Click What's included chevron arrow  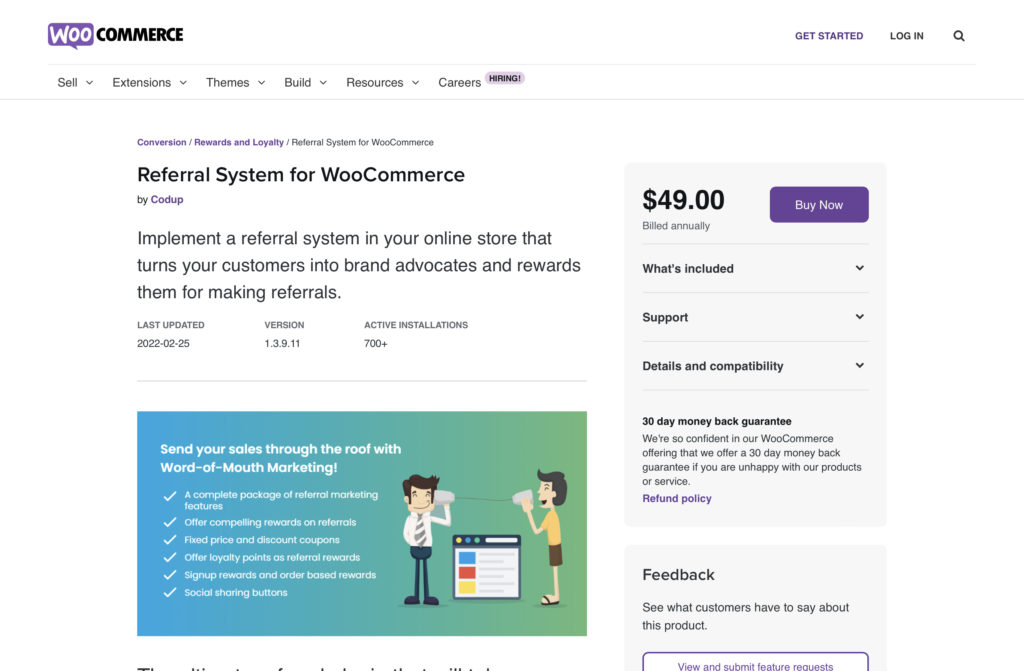pyautogui.click(x=859, y=268)
